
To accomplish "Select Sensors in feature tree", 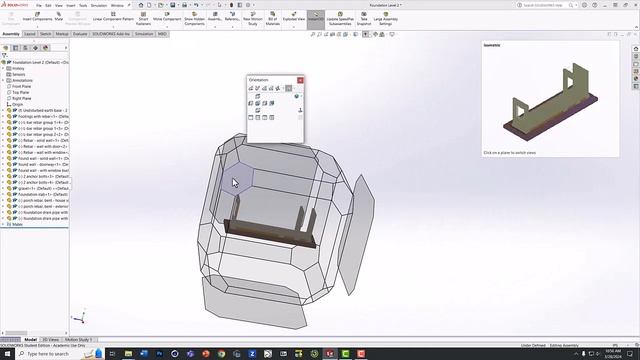I will click(x=19, y=75).
